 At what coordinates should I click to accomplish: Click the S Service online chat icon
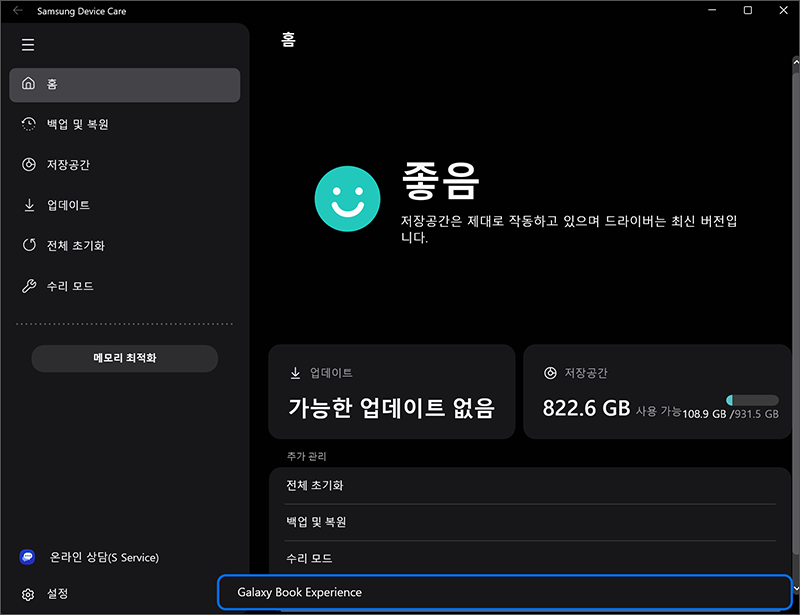click(28, 557)
